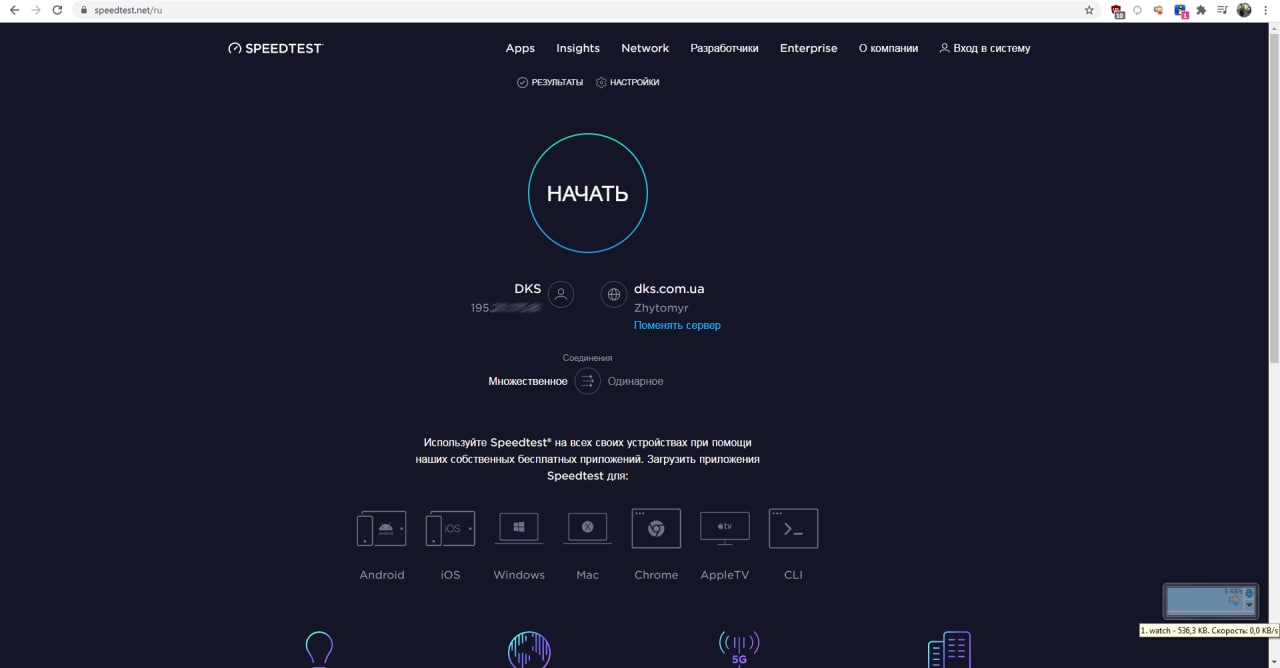Image resolution: width=1280 pixels, height=668 pixels.
Task: Click the Chrome profile avatar
Action: tap(1244, 10)
